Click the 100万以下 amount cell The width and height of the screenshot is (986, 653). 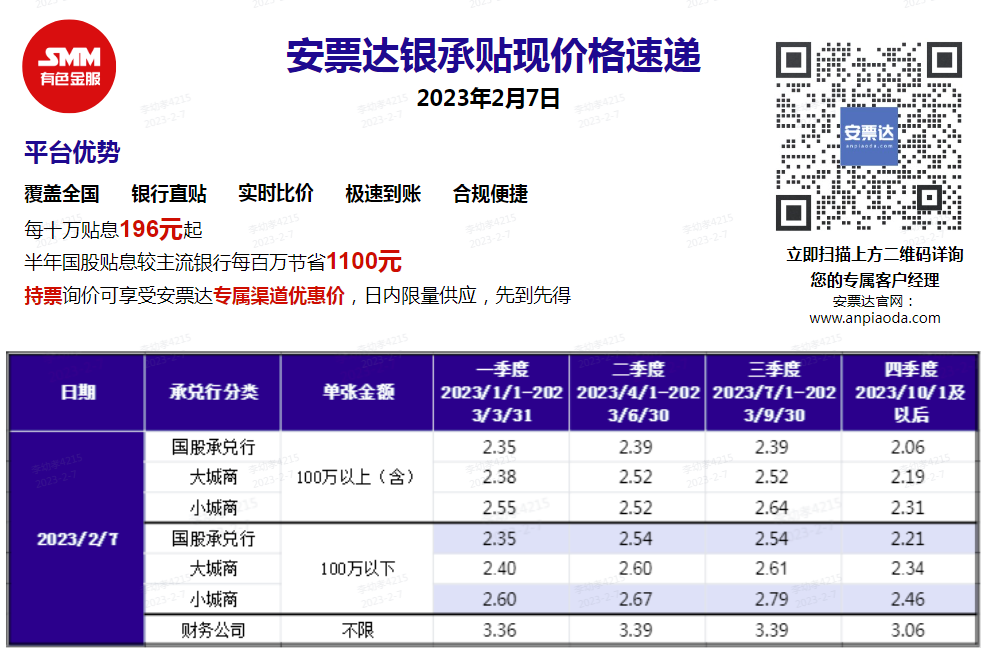tap(357, 569)
